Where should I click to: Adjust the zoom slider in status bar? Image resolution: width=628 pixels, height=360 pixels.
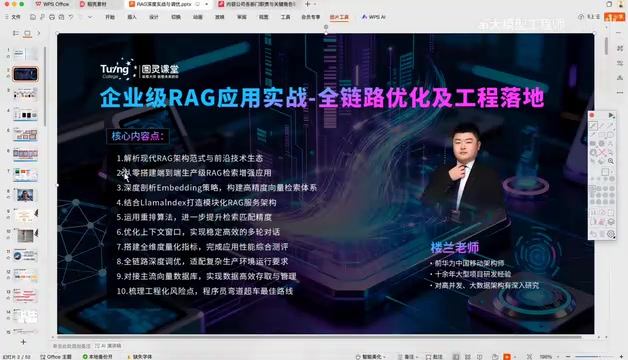[594, 356]
